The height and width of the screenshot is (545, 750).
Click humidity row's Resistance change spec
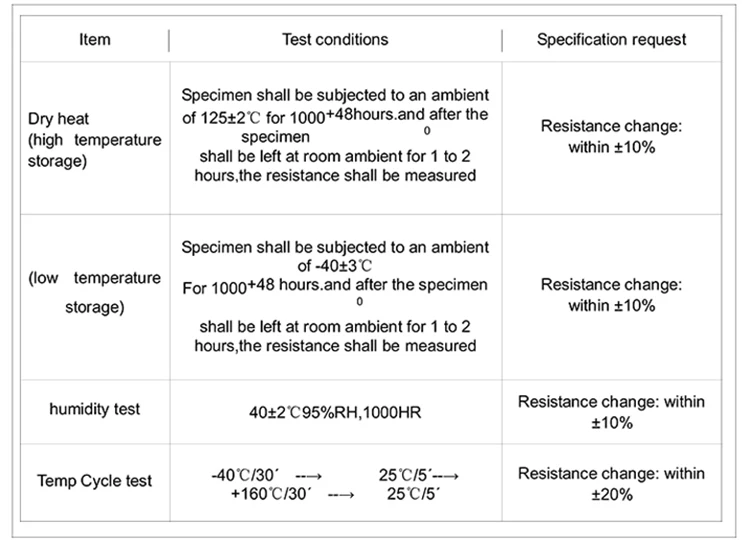coord(611,411)
